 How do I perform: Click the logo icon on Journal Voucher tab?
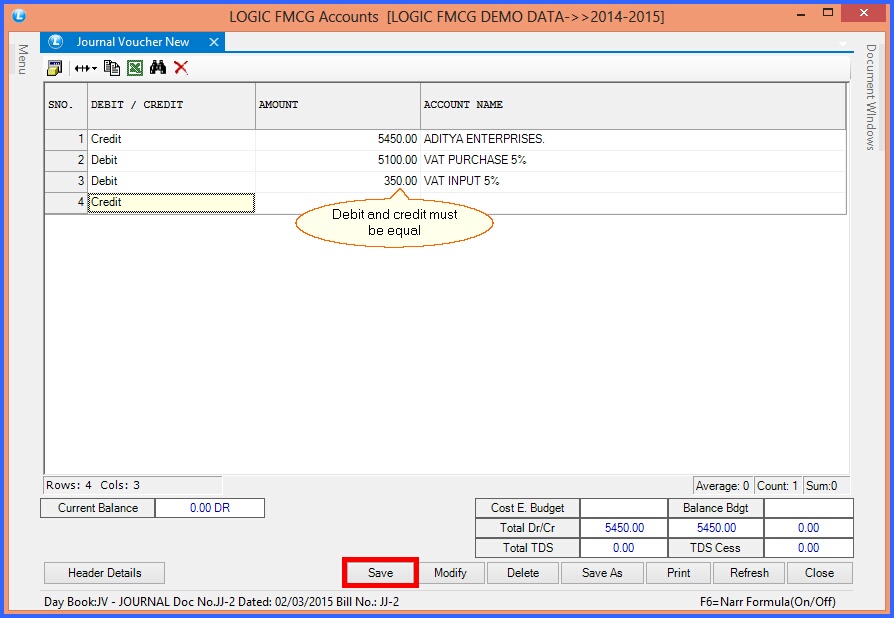point(55,42)
